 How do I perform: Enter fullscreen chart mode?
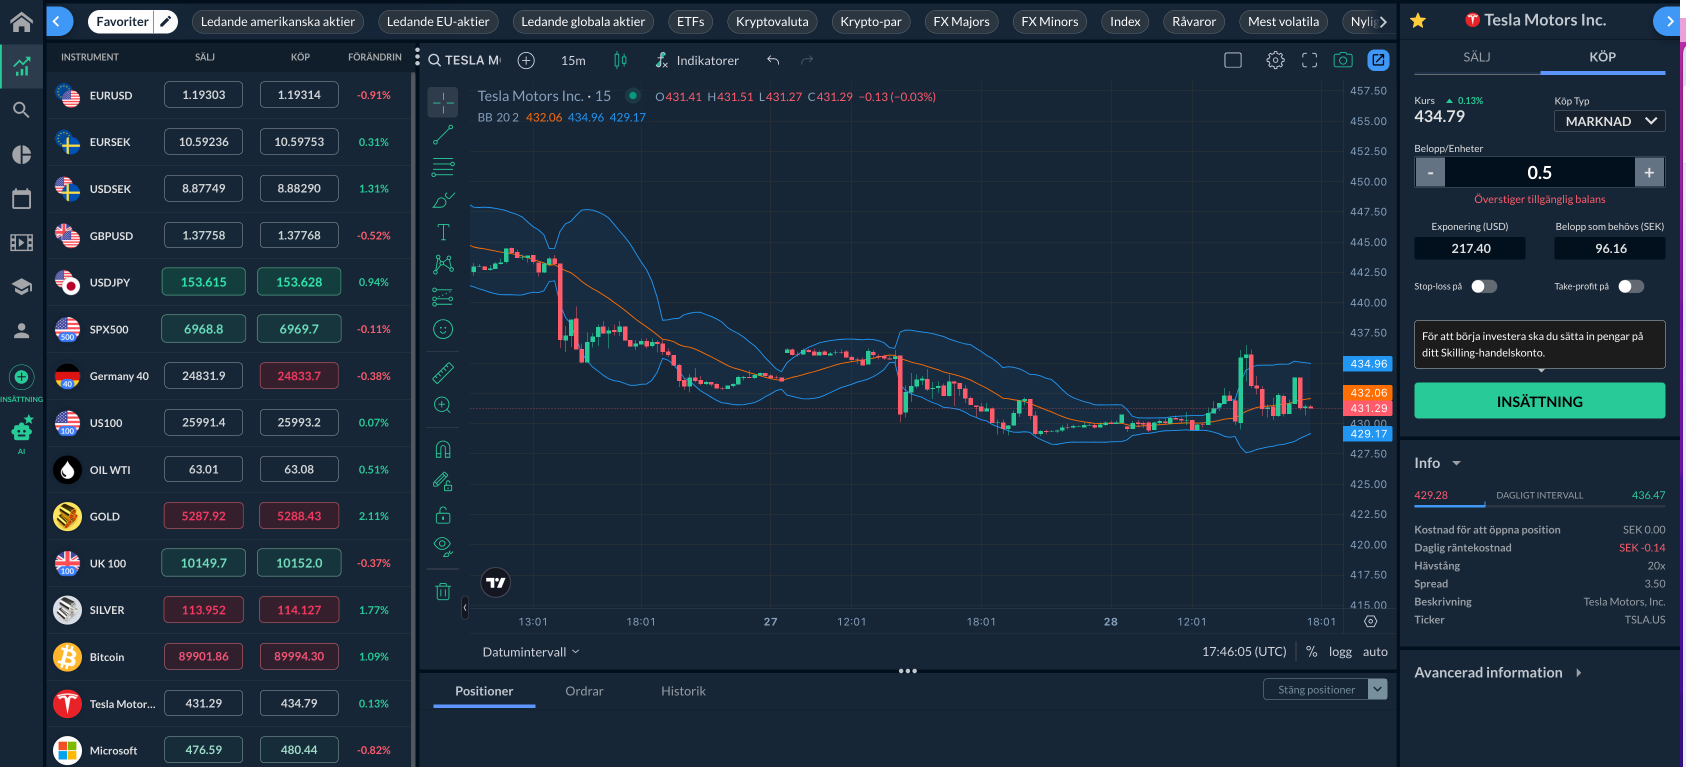coord(1309,60)
